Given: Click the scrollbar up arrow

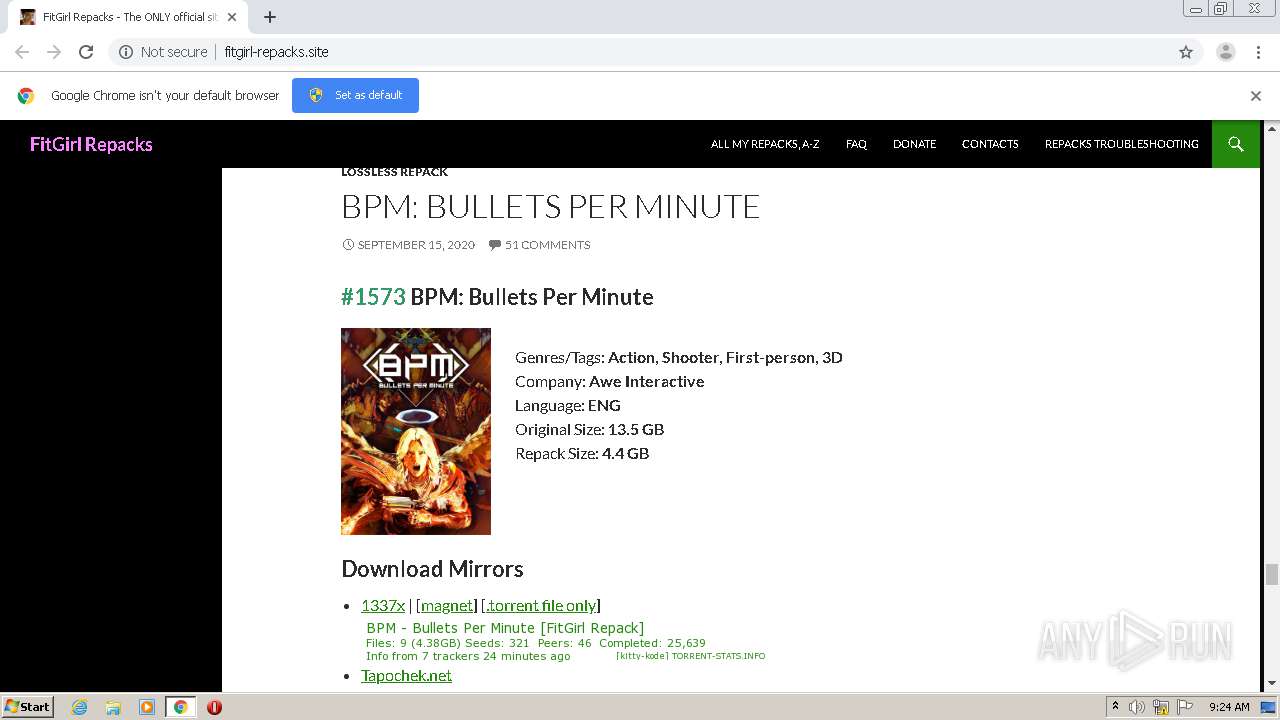Looking at the screenshot, I should [x=1272, y=128].
